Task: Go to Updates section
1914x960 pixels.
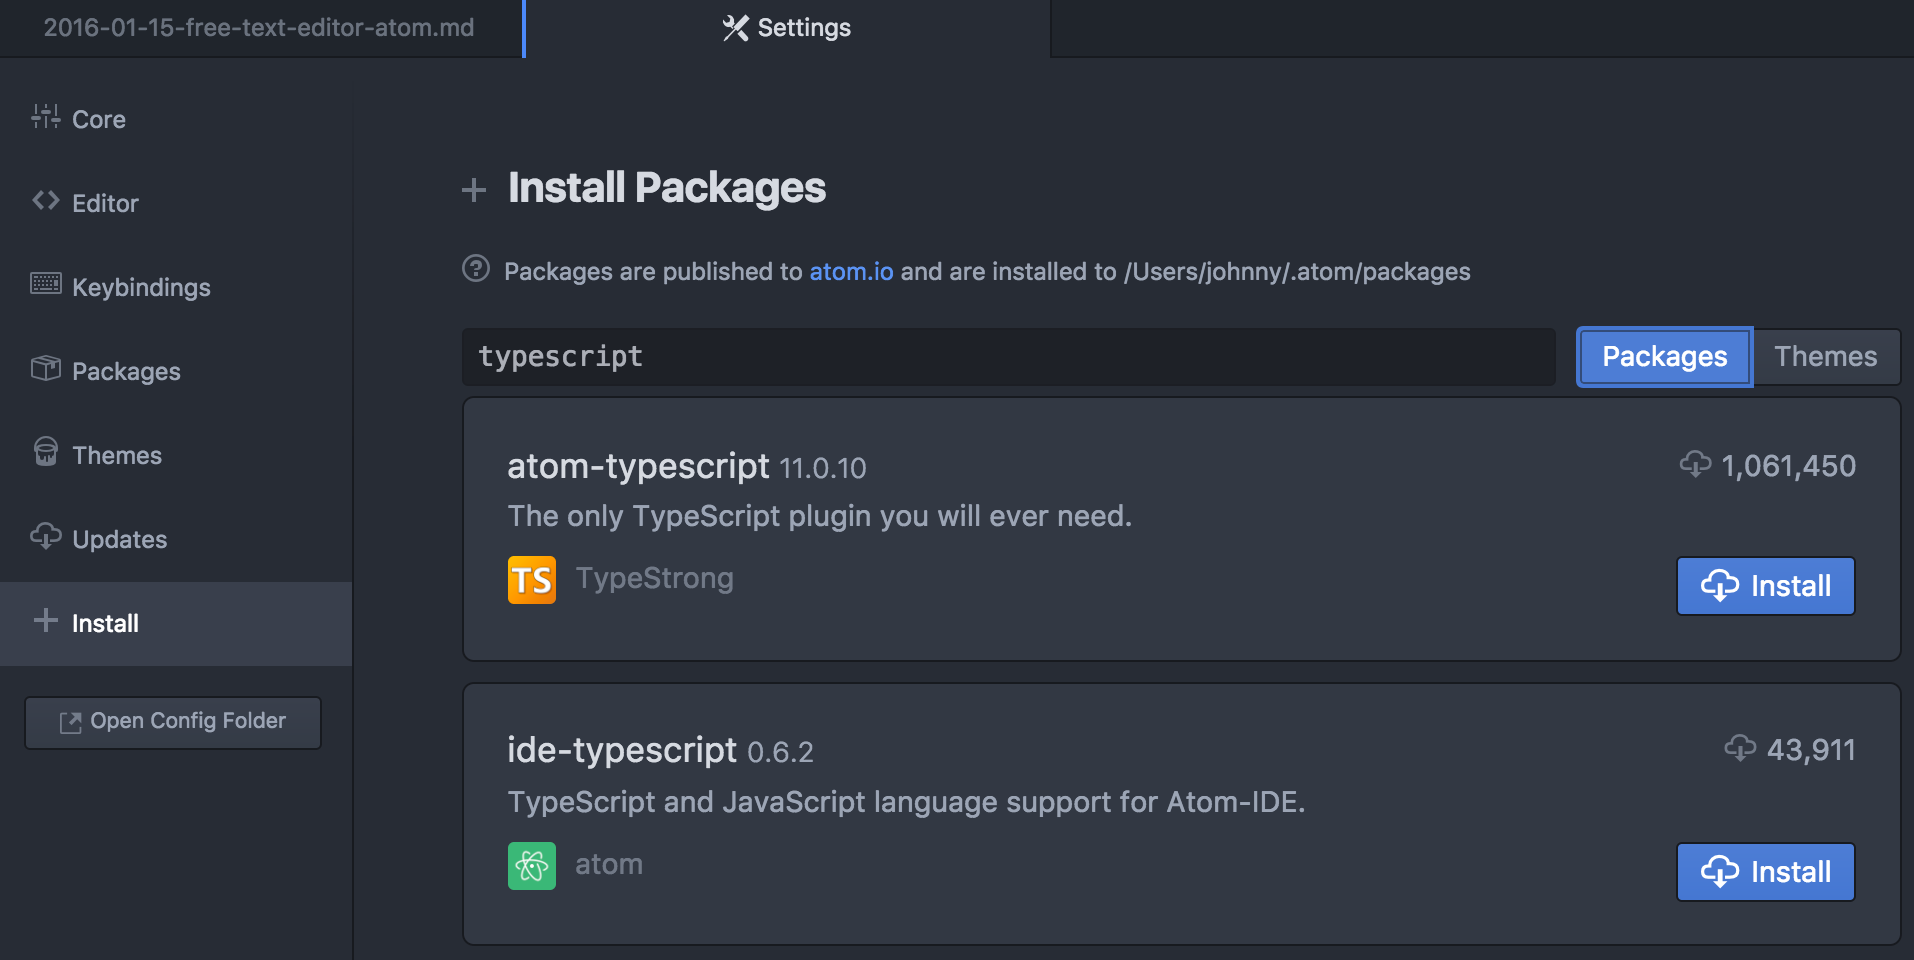Action: 176,539
